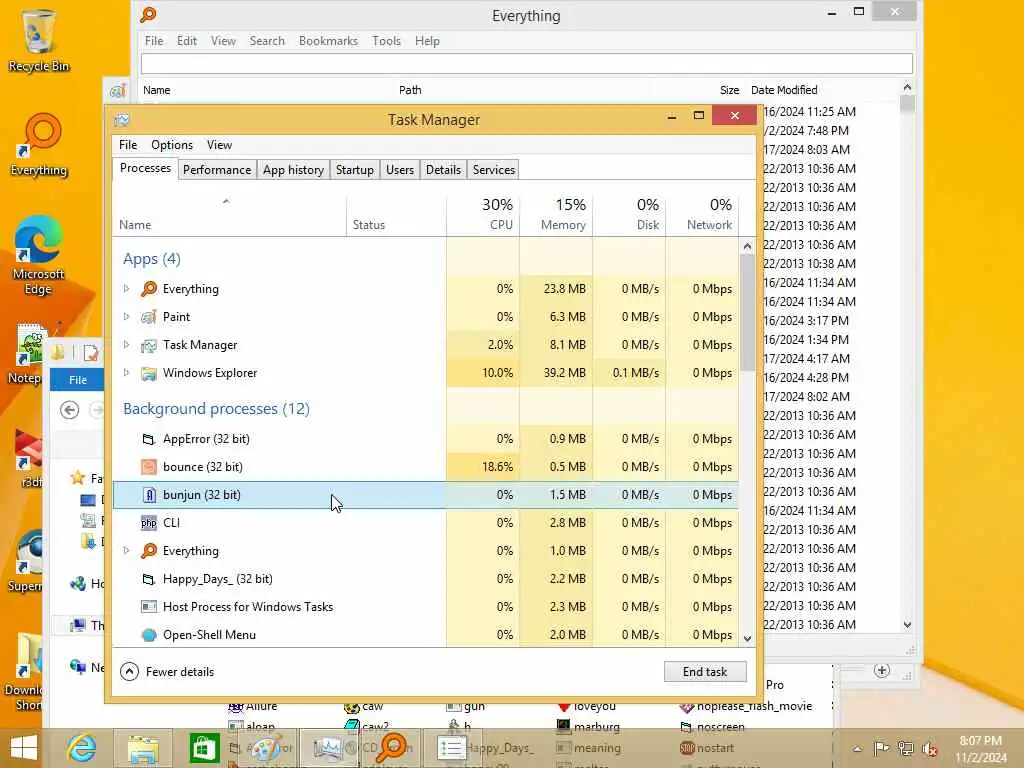Viewport: 1024px width, 768px height.
Task: Select the Windows Explorer process icon
Action: tap(149, 373)
